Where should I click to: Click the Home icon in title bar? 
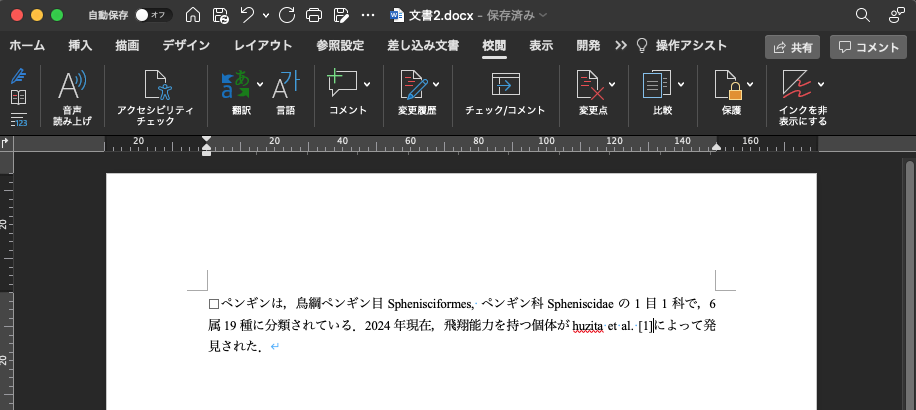pyautogui.click(x=193, y=15)
